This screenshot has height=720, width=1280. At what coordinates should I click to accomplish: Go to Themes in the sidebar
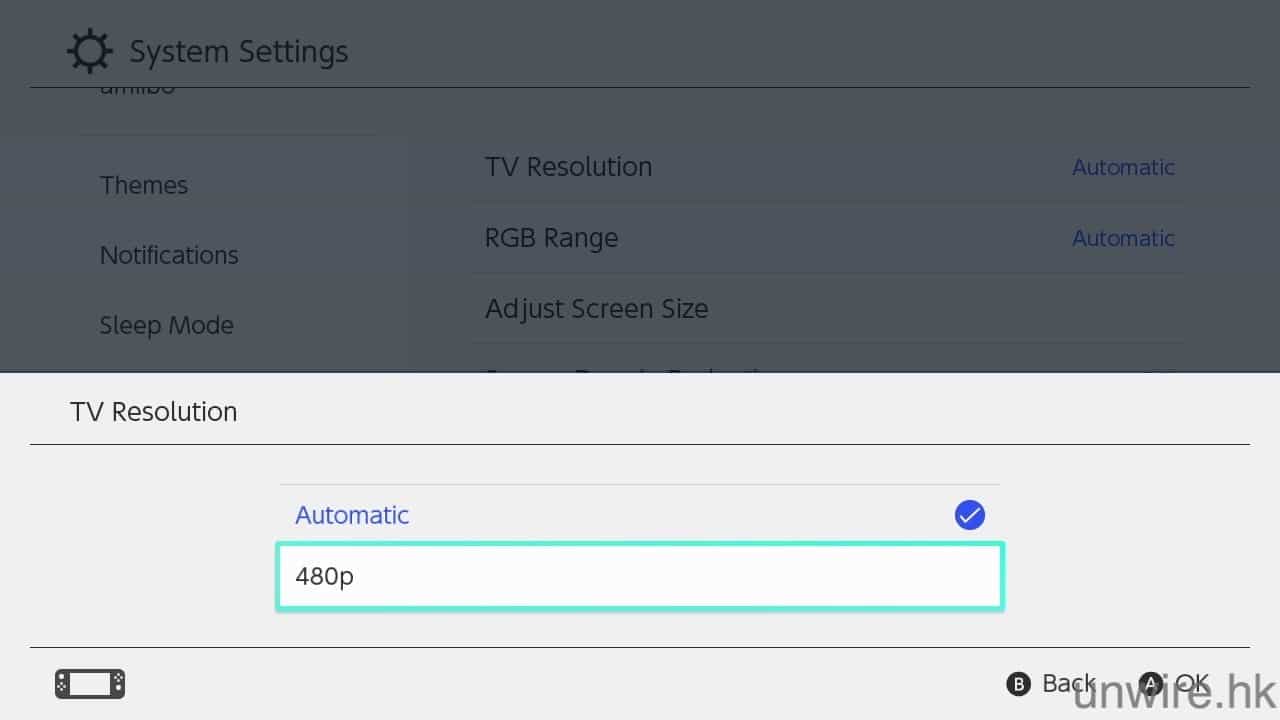[x=144, y=185]
